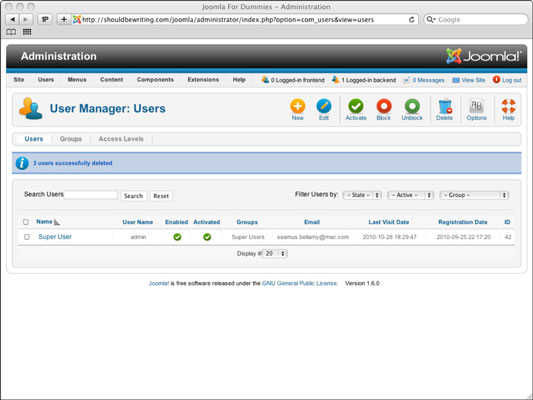The width and height of the screenshot is (533, 400).
Task: Click the Joomla! footer link
Action: (159, 283)
